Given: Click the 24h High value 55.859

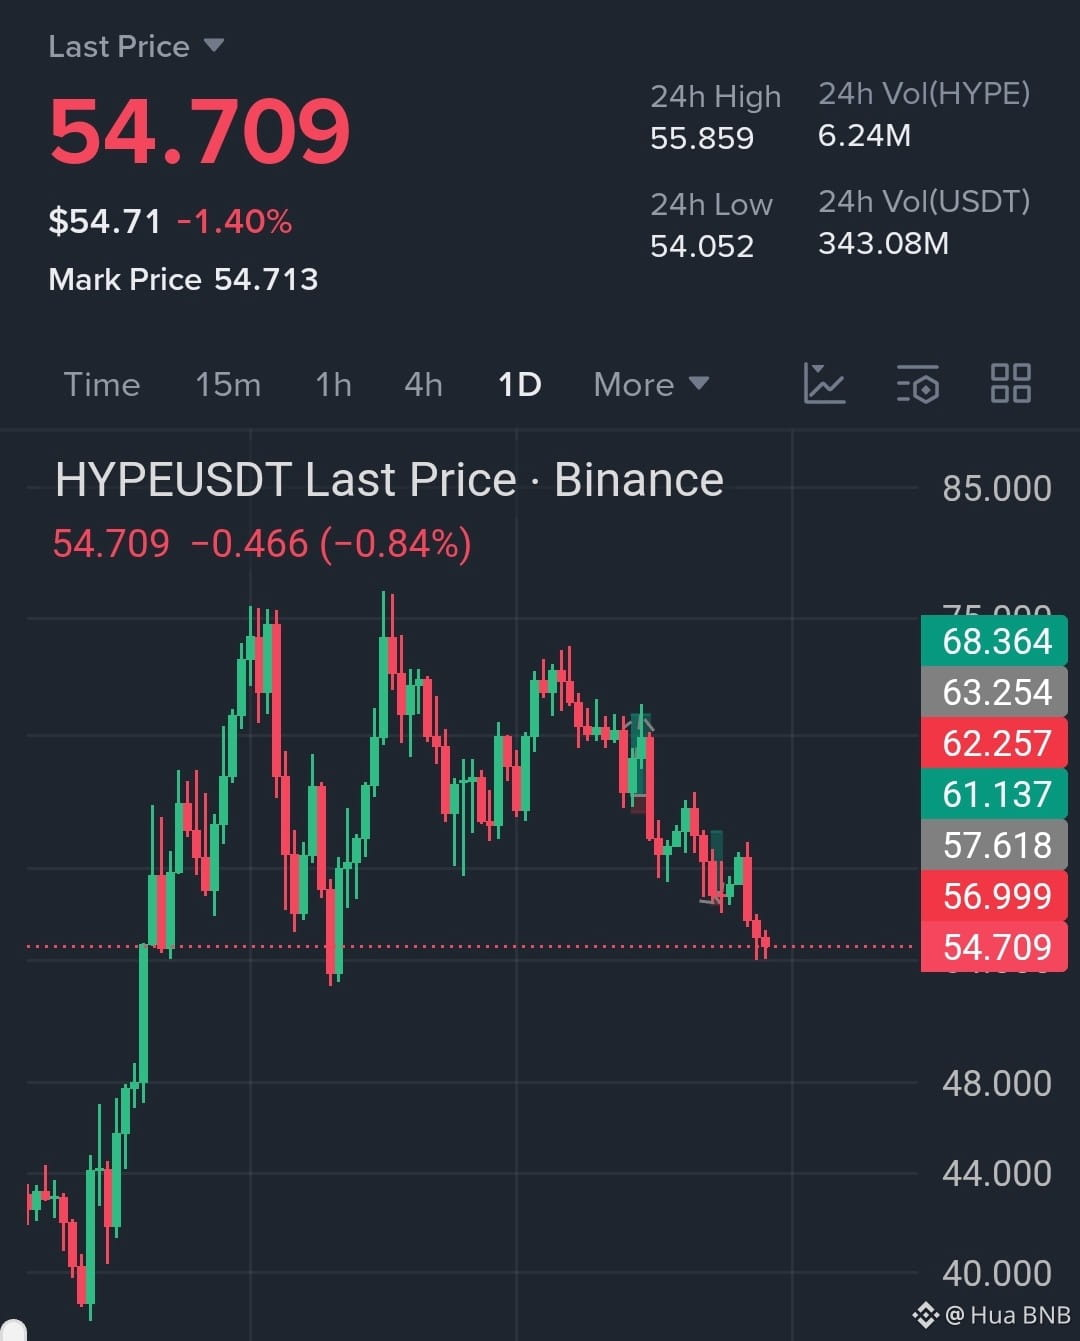Looking at the screenshot, I should coord(702,138).
